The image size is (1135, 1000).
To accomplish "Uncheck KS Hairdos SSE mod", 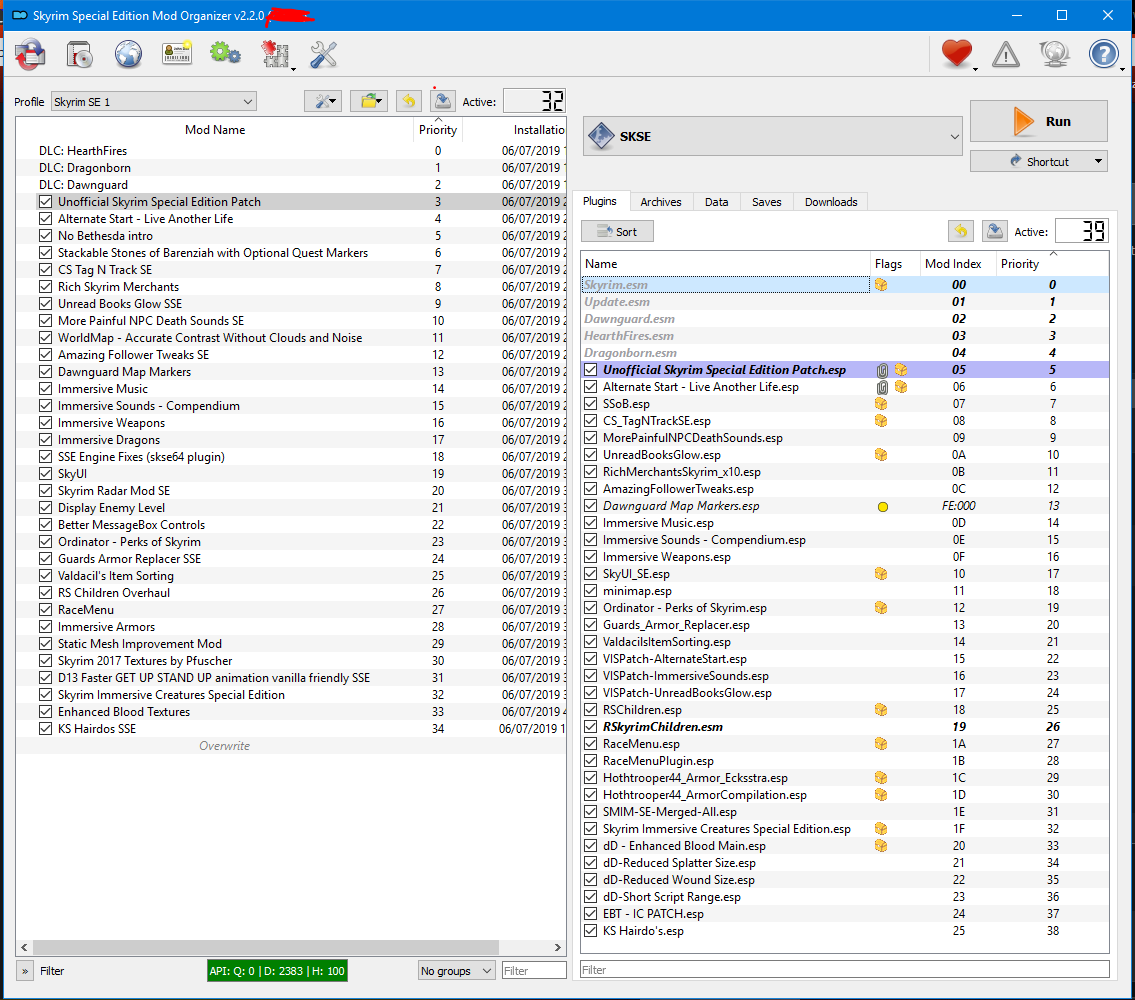I will 46,728.
